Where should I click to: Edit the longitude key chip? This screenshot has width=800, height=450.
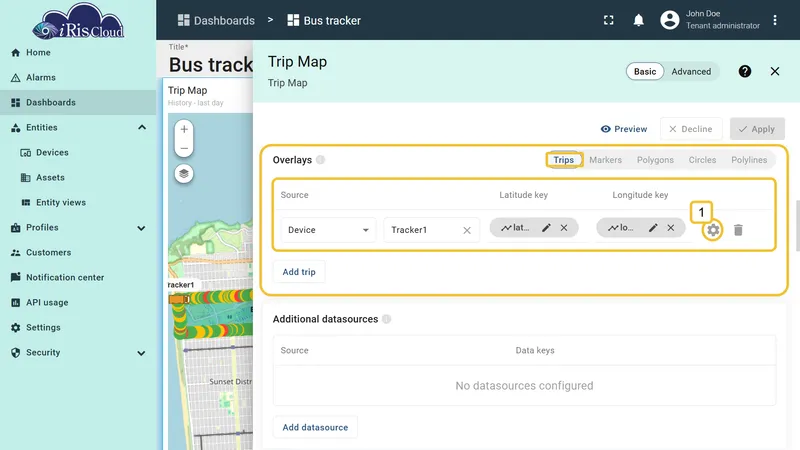point(653,228)
